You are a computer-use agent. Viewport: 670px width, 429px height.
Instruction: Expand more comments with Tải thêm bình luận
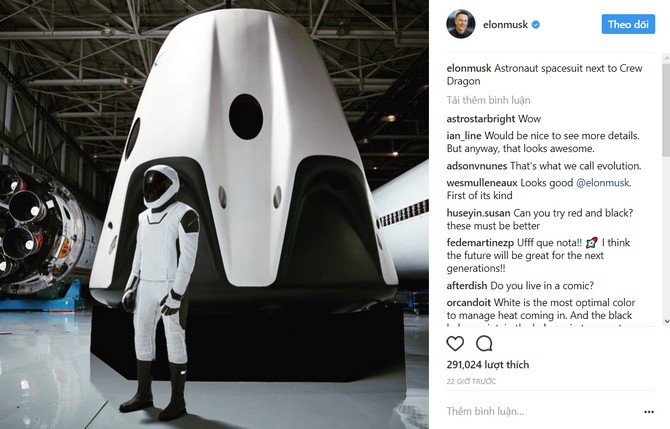point(488,100)
